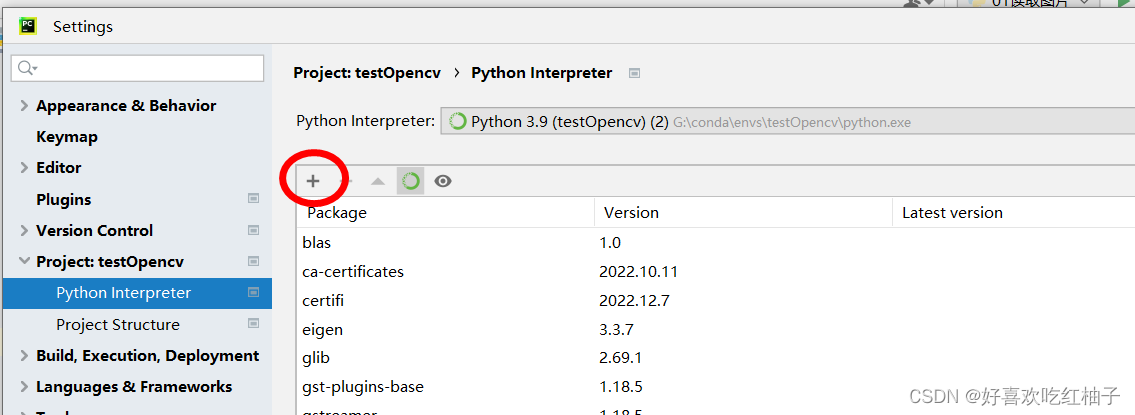Click version 2.69.1 cell
1135x415 pixels.
[620, 358]
